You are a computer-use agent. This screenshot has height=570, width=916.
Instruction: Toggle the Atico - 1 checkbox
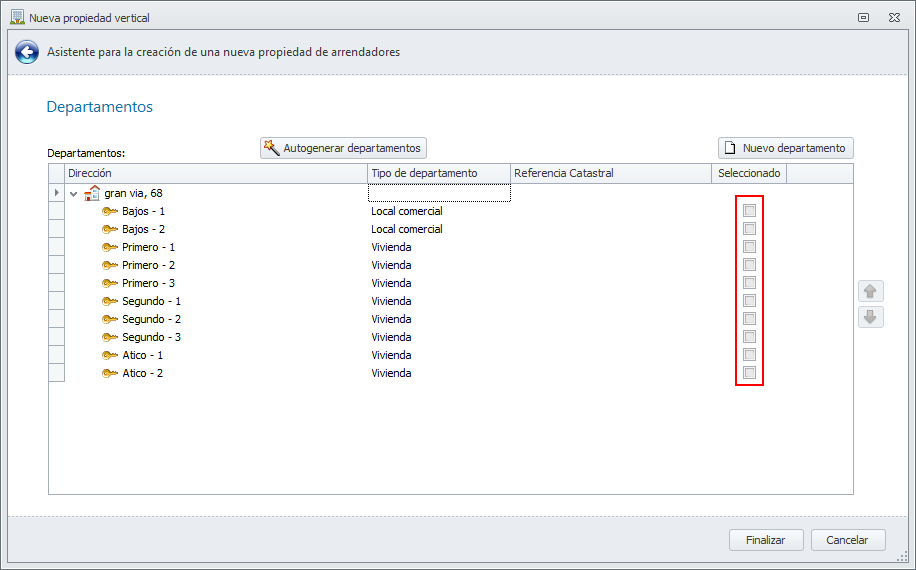pos(750,354)
